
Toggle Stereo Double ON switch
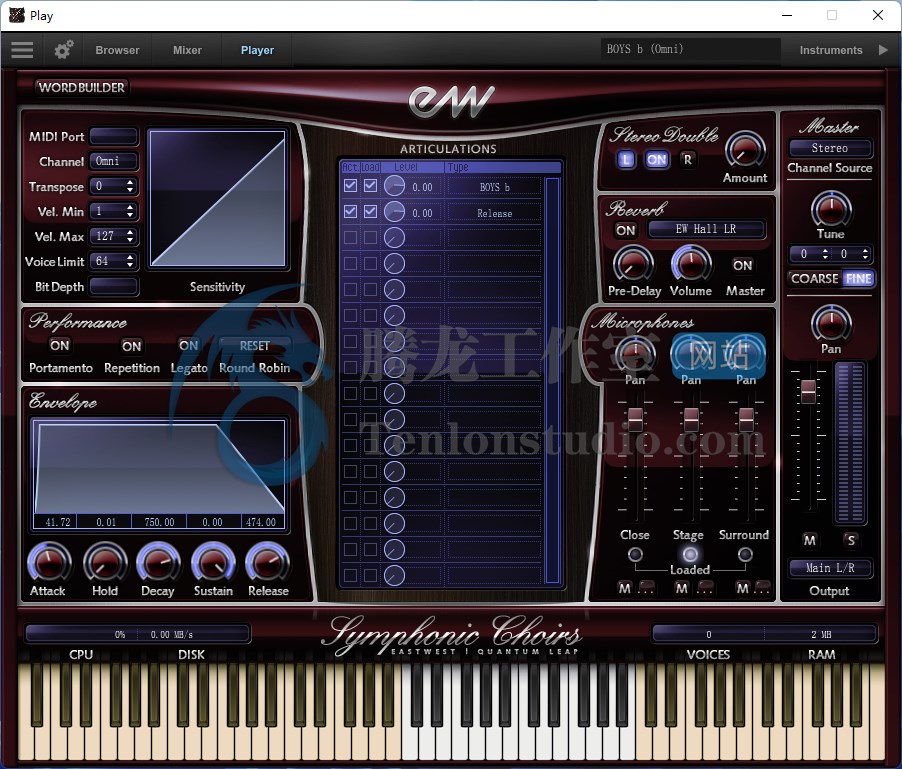(x=656, y=159)
